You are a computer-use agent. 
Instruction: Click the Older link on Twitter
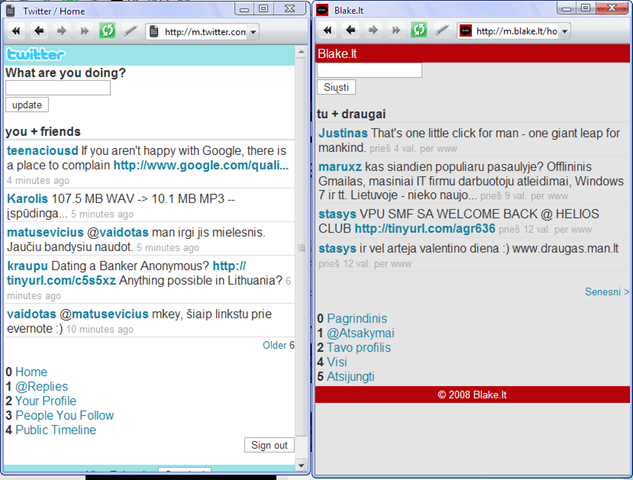tap(275, 346)
